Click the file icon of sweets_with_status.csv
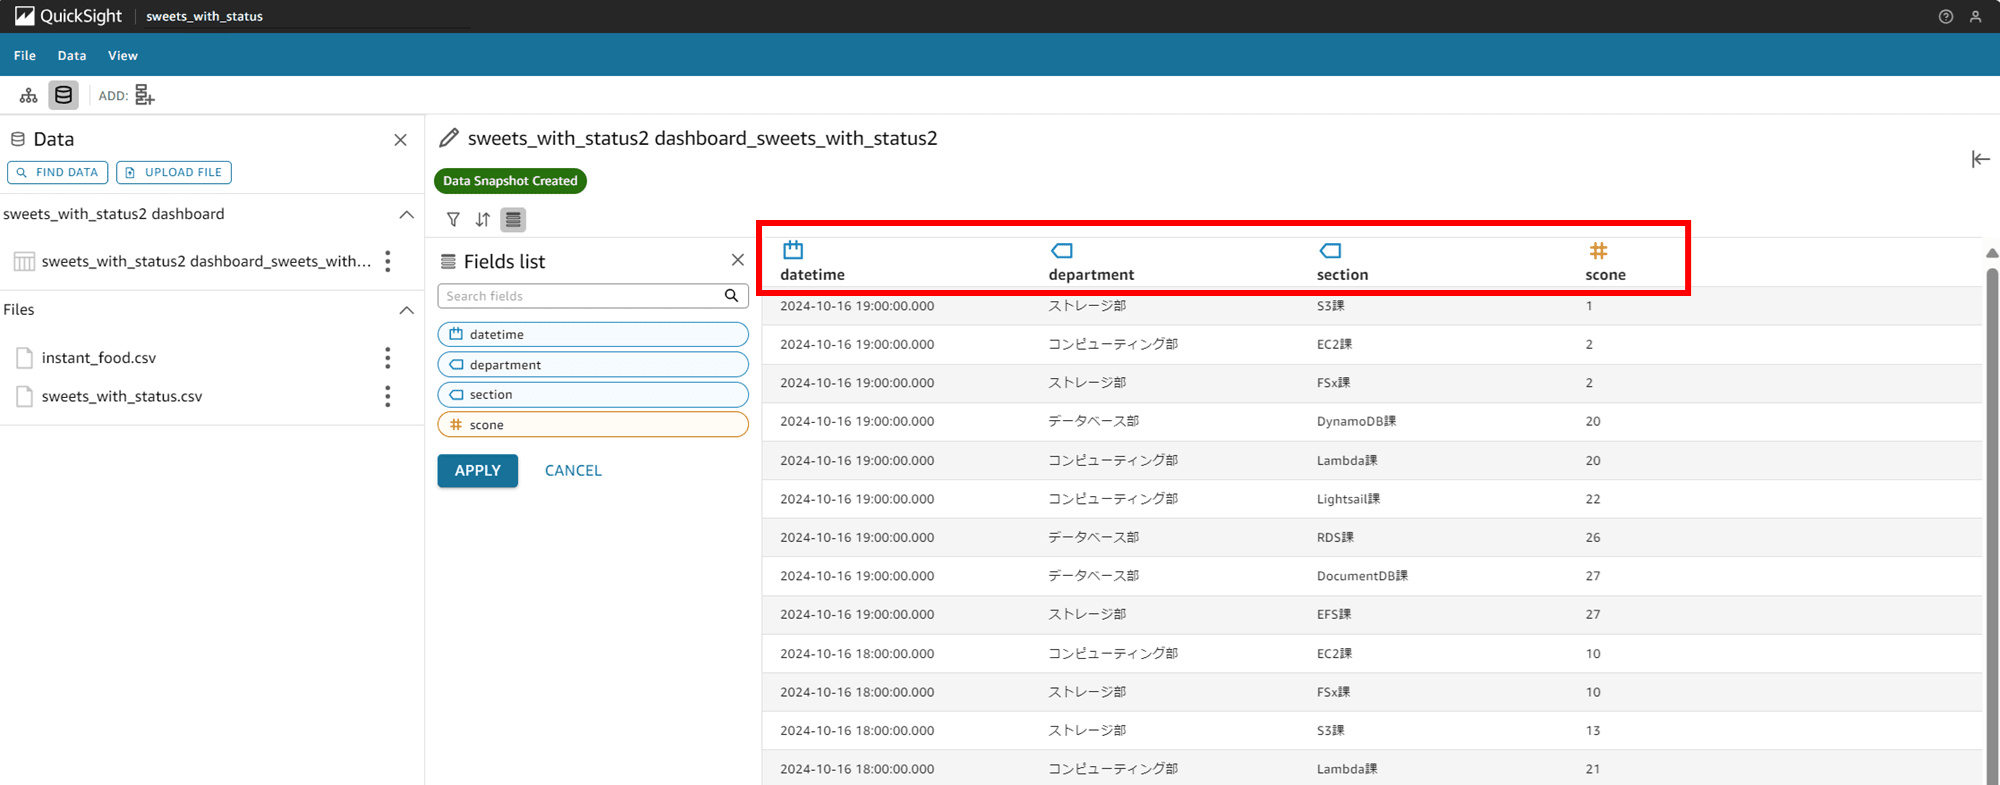The height and width of the screenshot is (785, 2000). pos(25,396)
